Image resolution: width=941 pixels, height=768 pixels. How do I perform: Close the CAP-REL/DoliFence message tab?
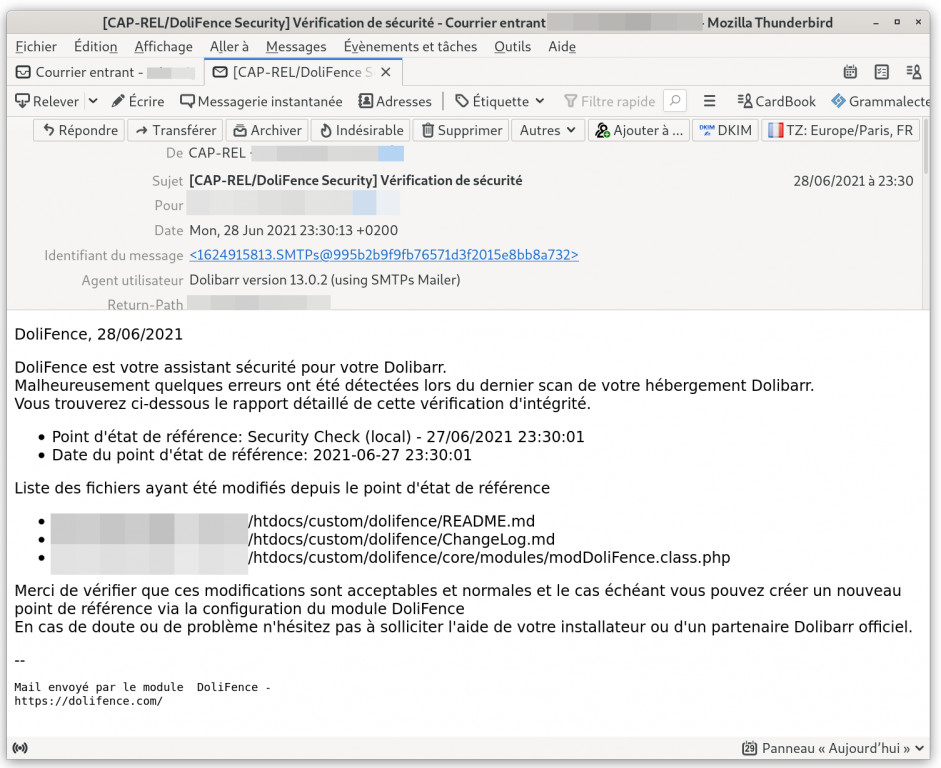(x=386, y=73)
